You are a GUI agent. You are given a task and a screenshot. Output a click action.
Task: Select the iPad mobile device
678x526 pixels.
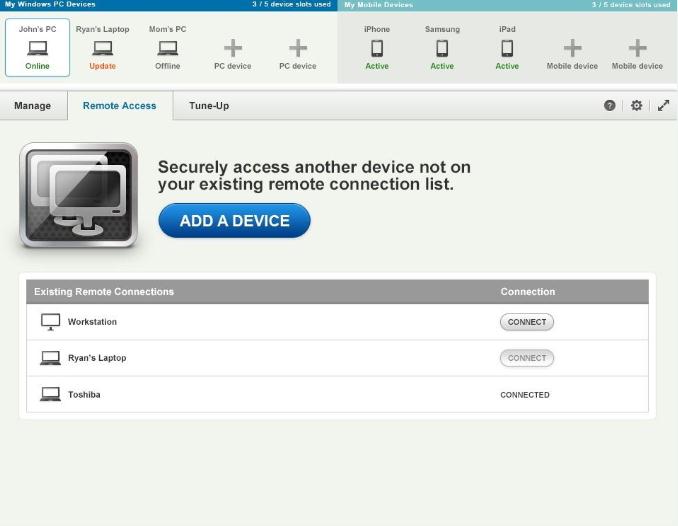pyautogui.click(x=507, y=48)
